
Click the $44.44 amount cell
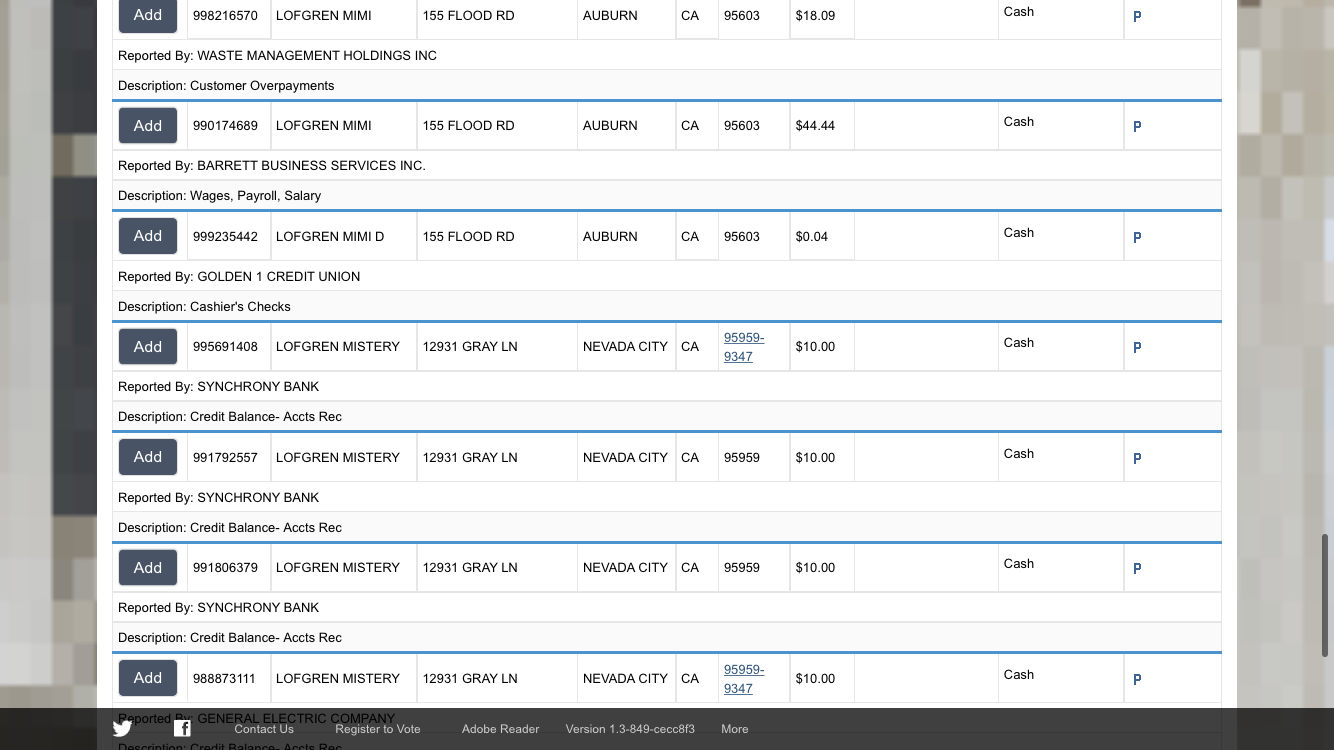(x=822, y=126)
